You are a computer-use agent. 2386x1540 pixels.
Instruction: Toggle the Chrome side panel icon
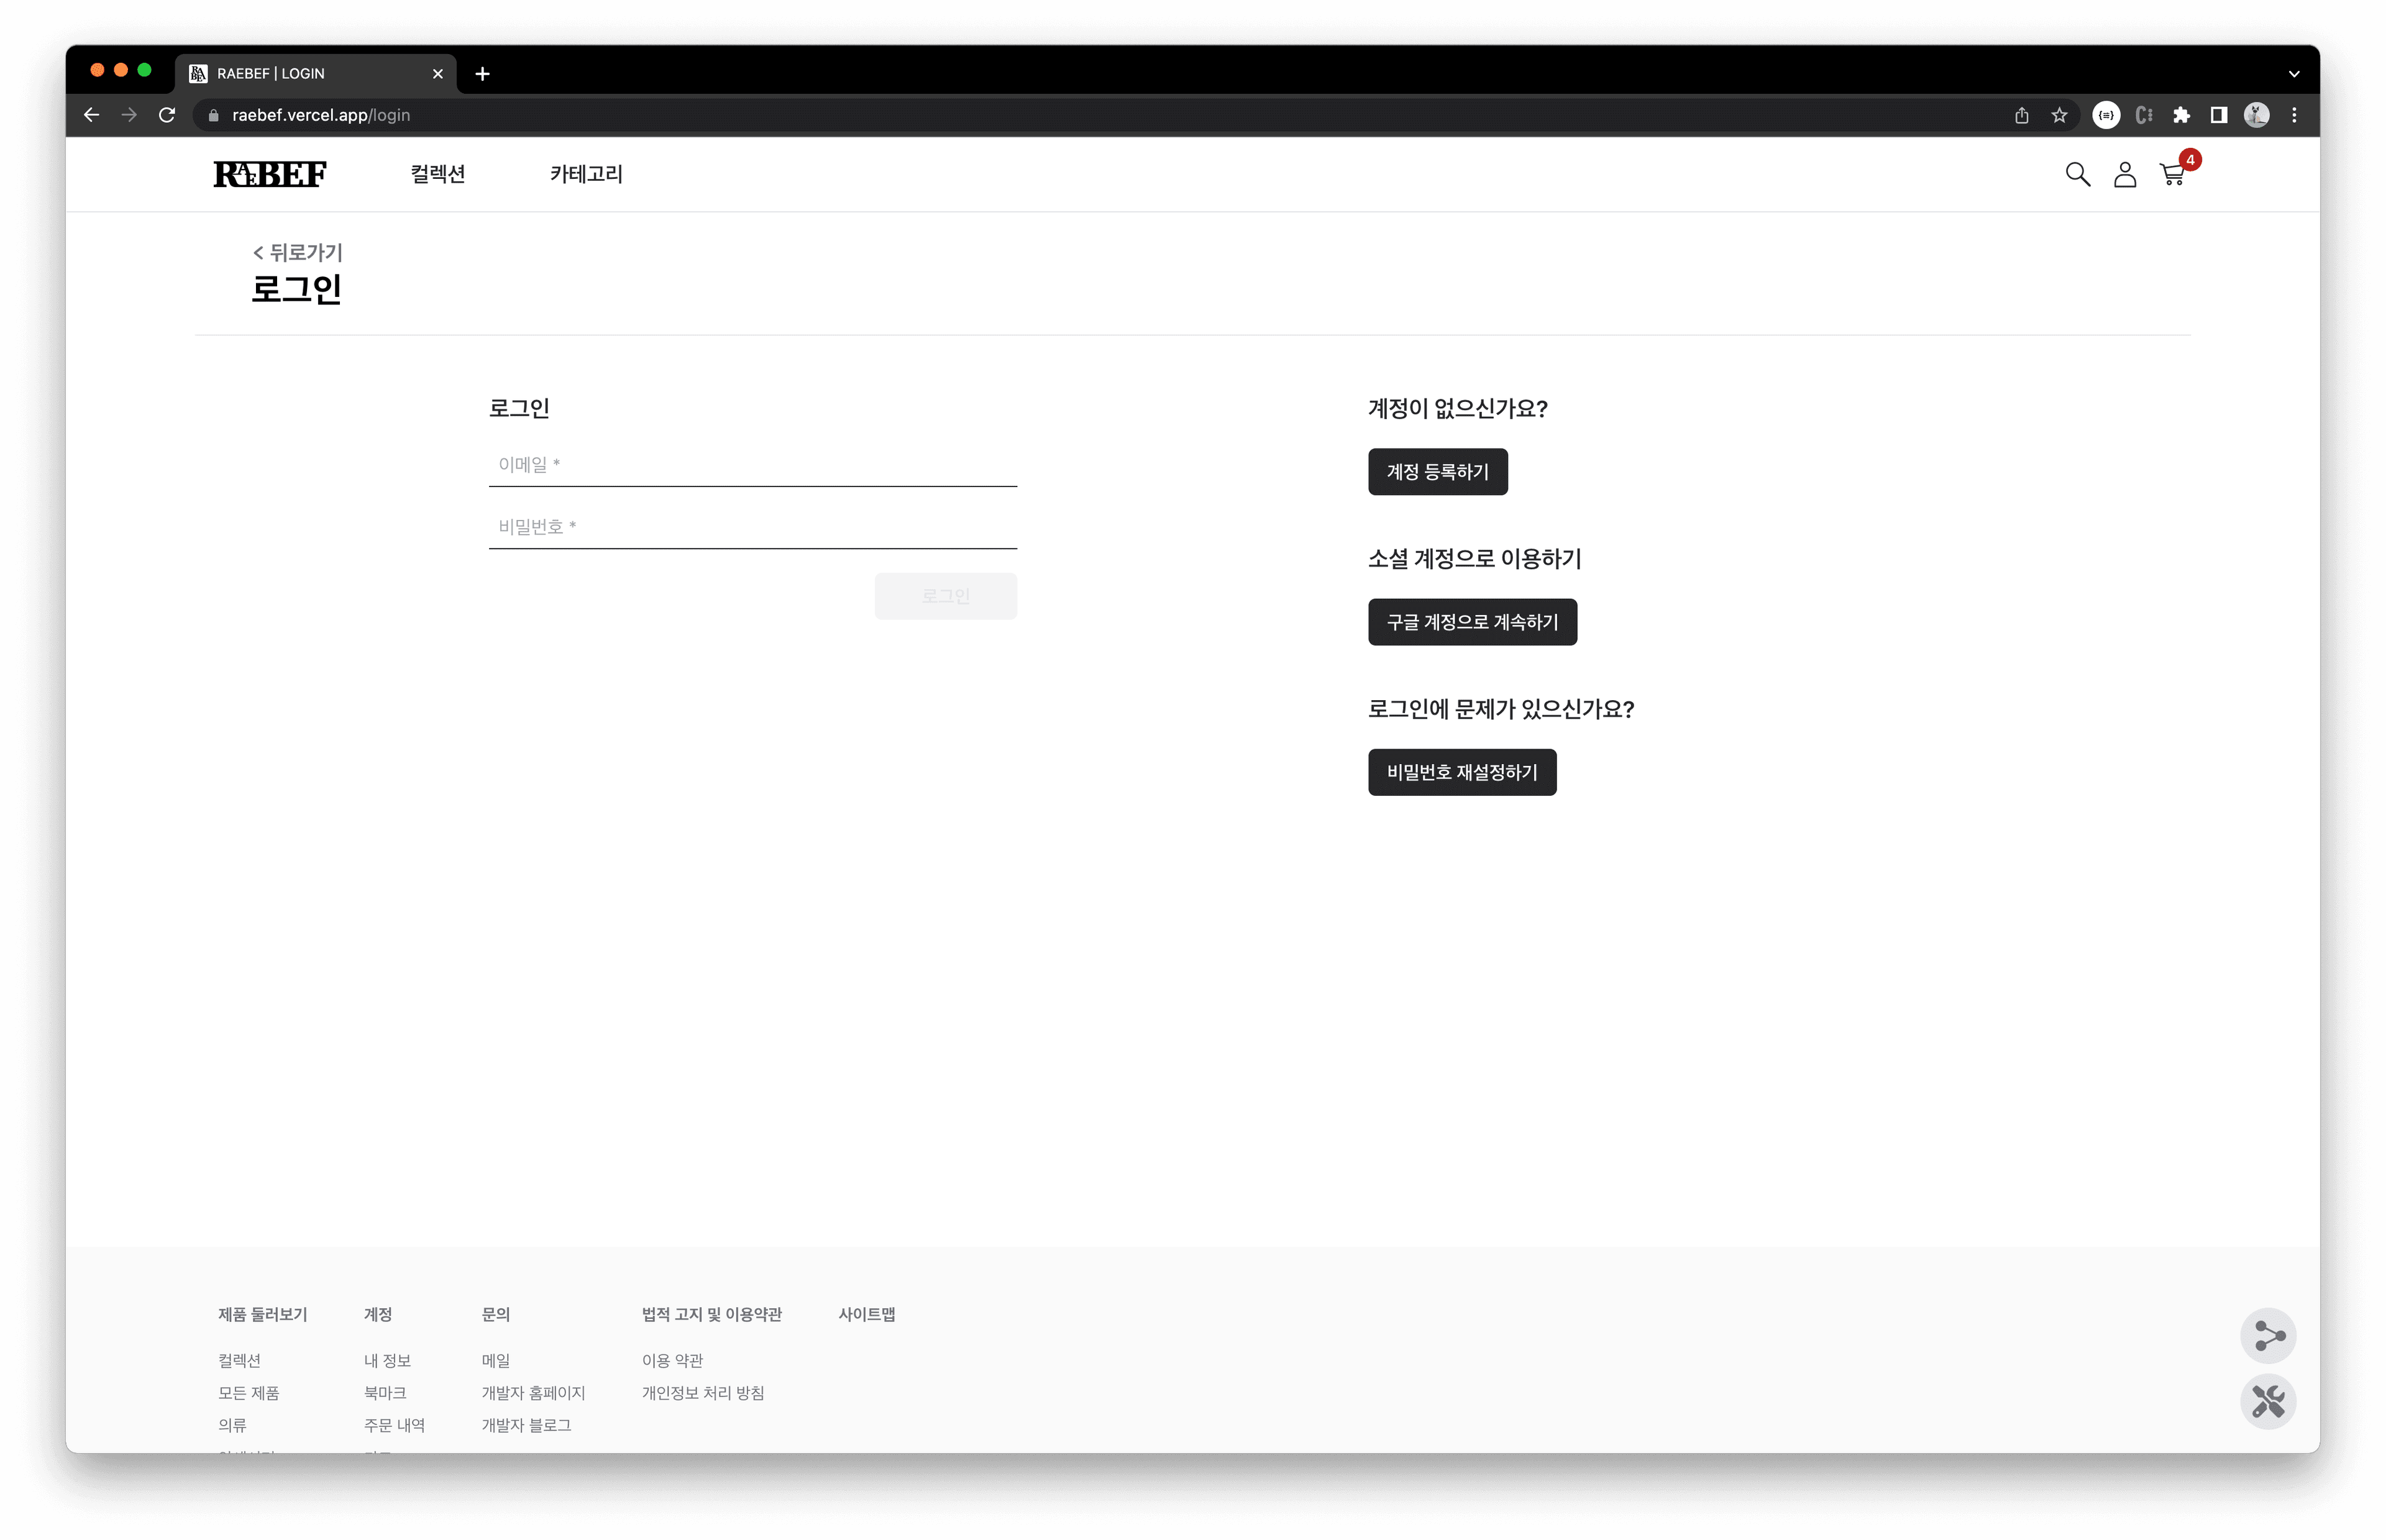pyautogui.click(x=2218, y=115)
